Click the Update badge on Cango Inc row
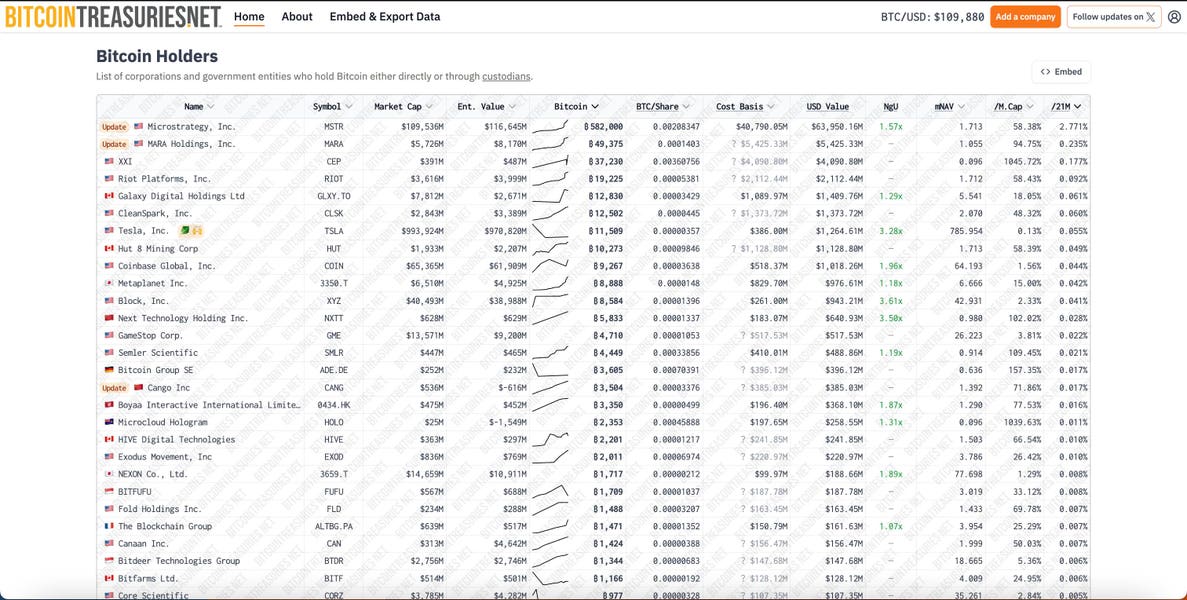Image resolution: width=1187 pixels, height=600 pixels. coord(114,388)
